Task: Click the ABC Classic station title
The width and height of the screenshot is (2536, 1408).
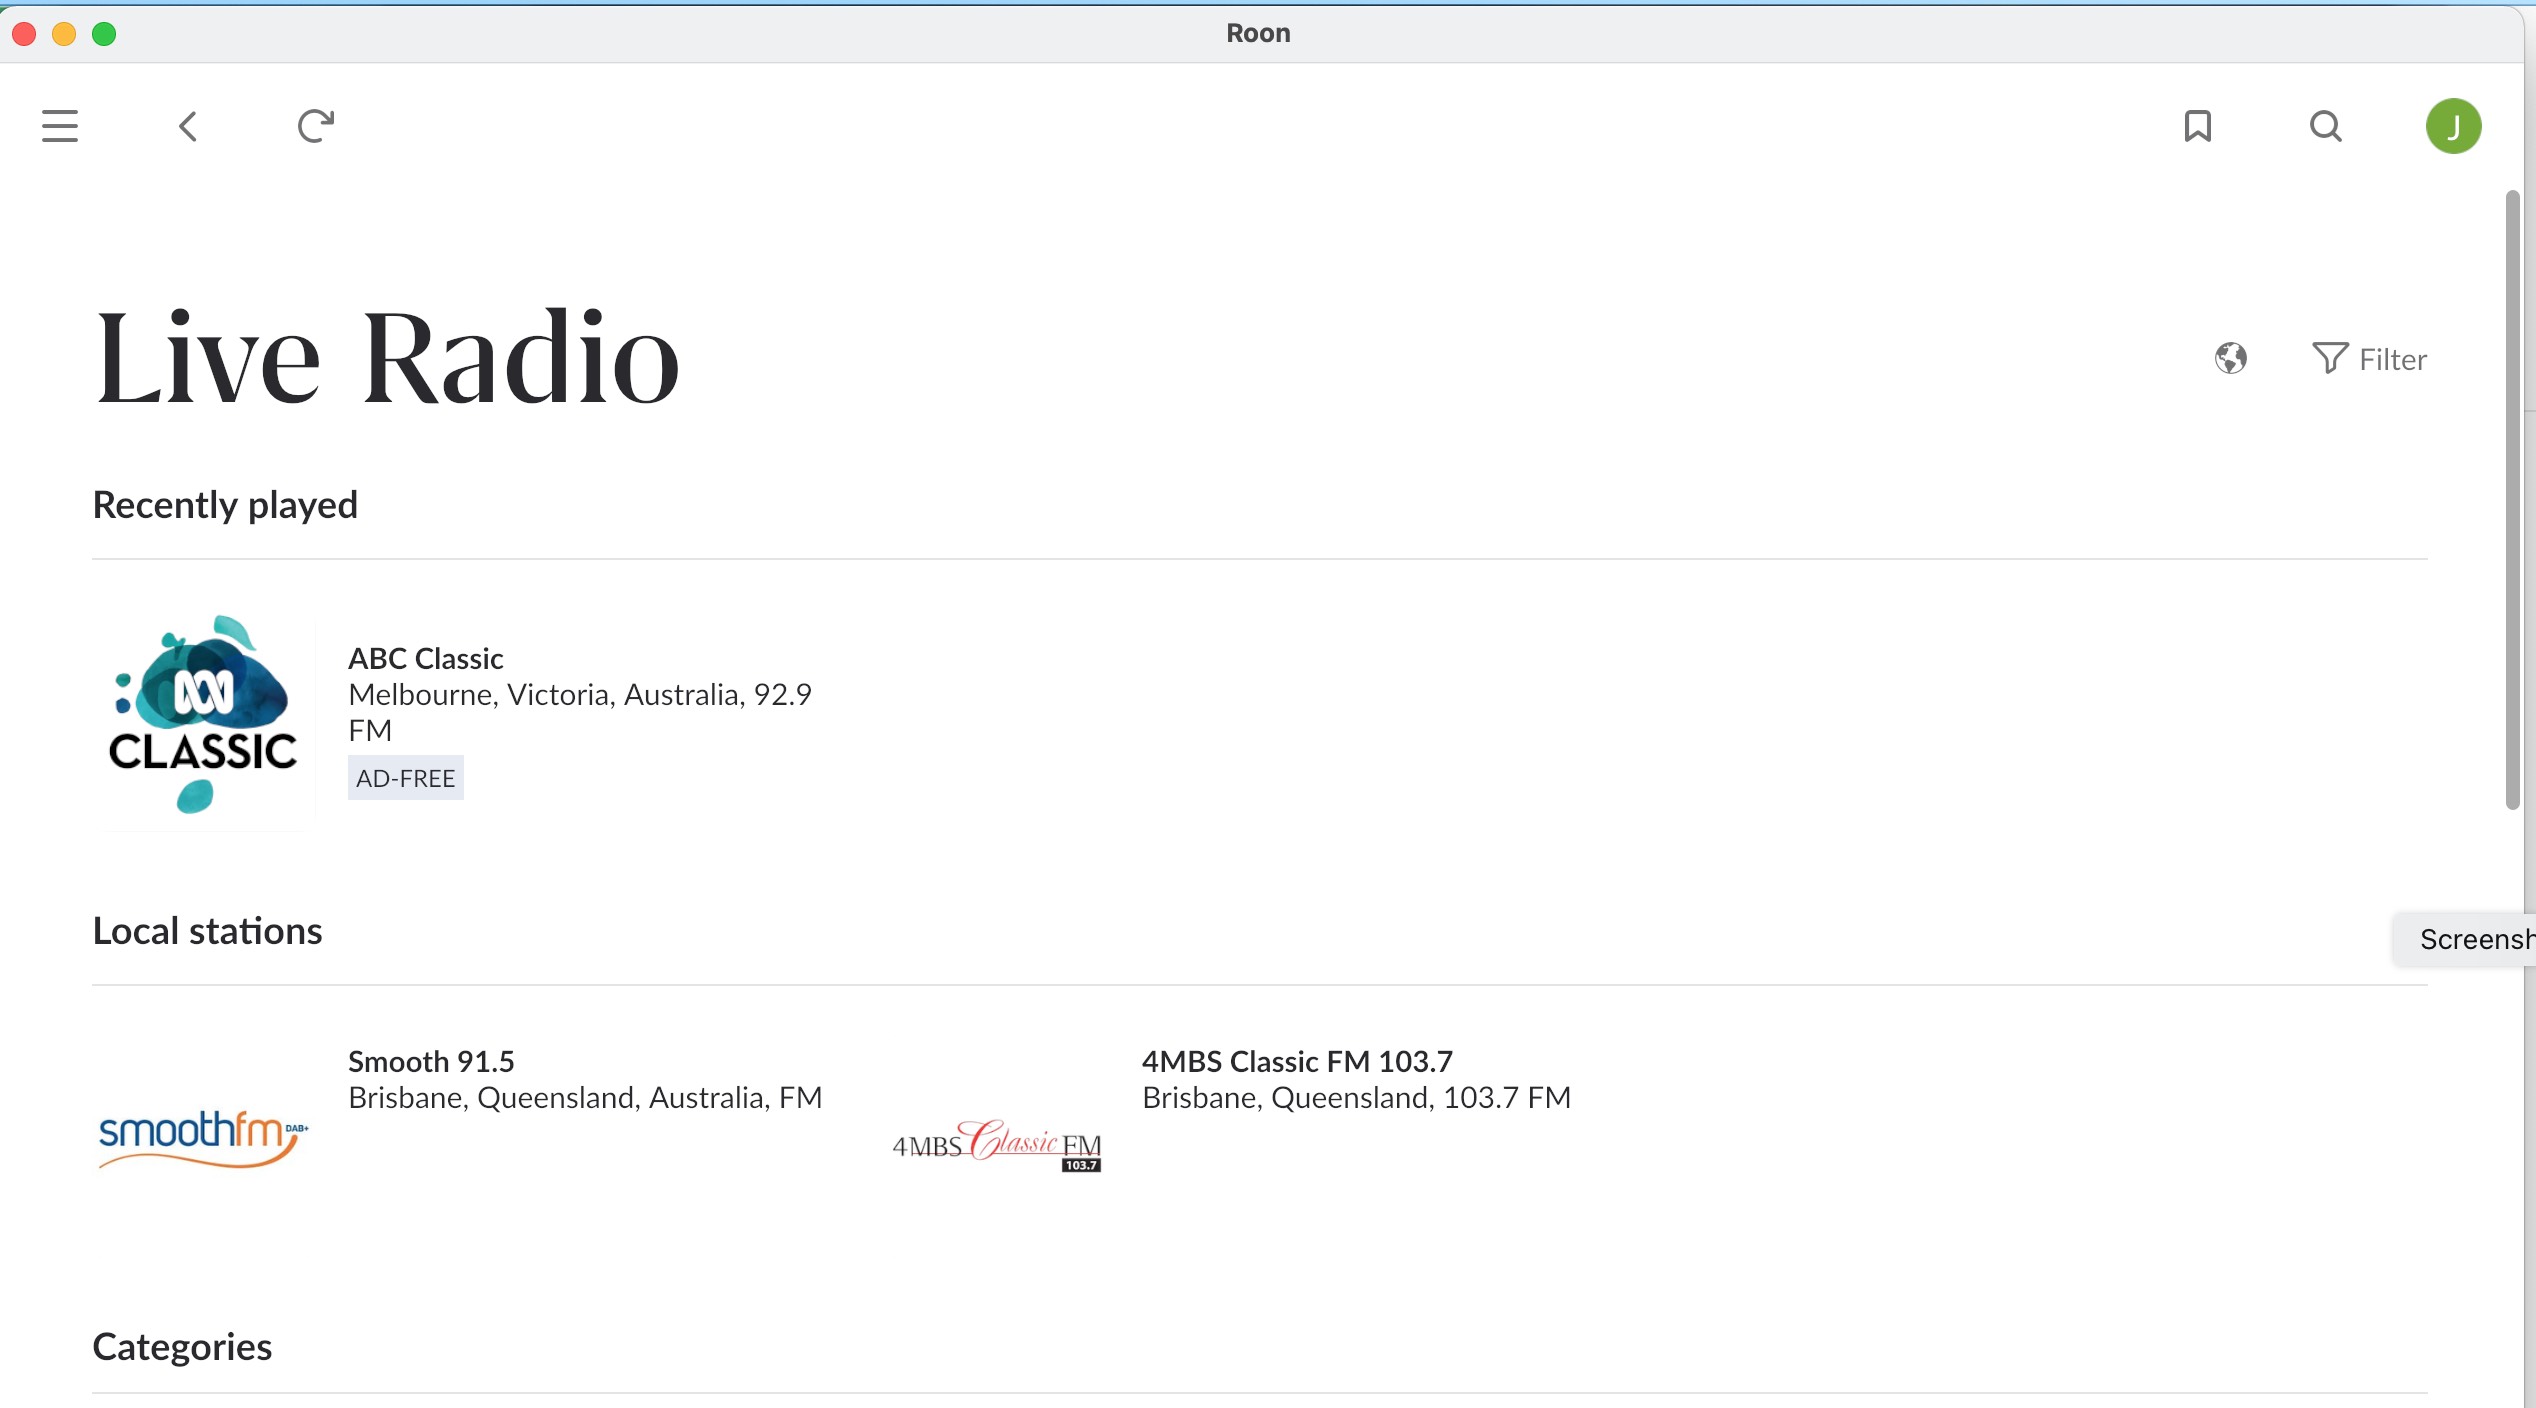Action: coord(424,658)
